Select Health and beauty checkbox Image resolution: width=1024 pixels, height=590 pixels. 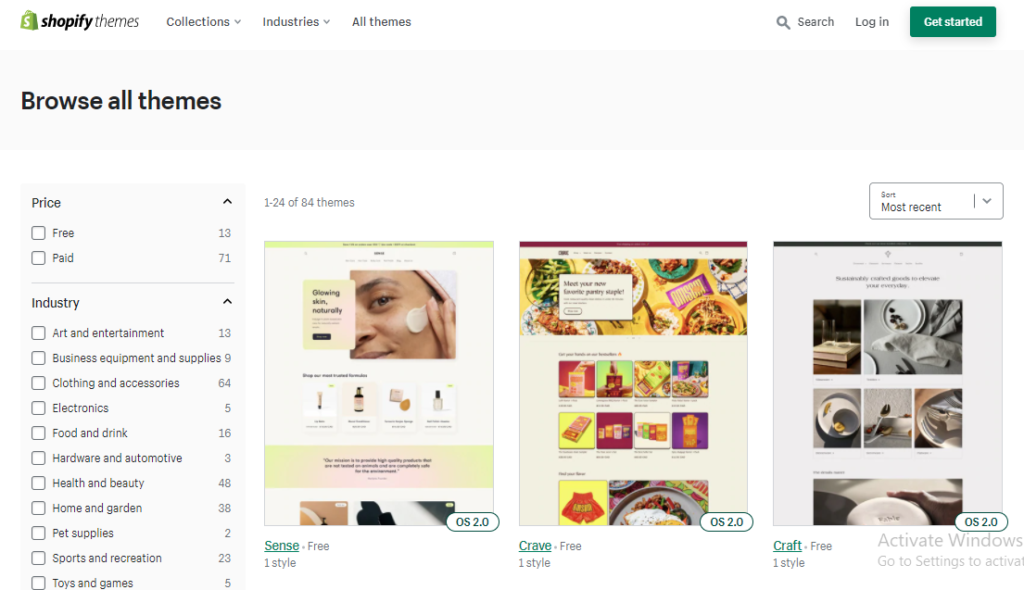click(39, 483)
